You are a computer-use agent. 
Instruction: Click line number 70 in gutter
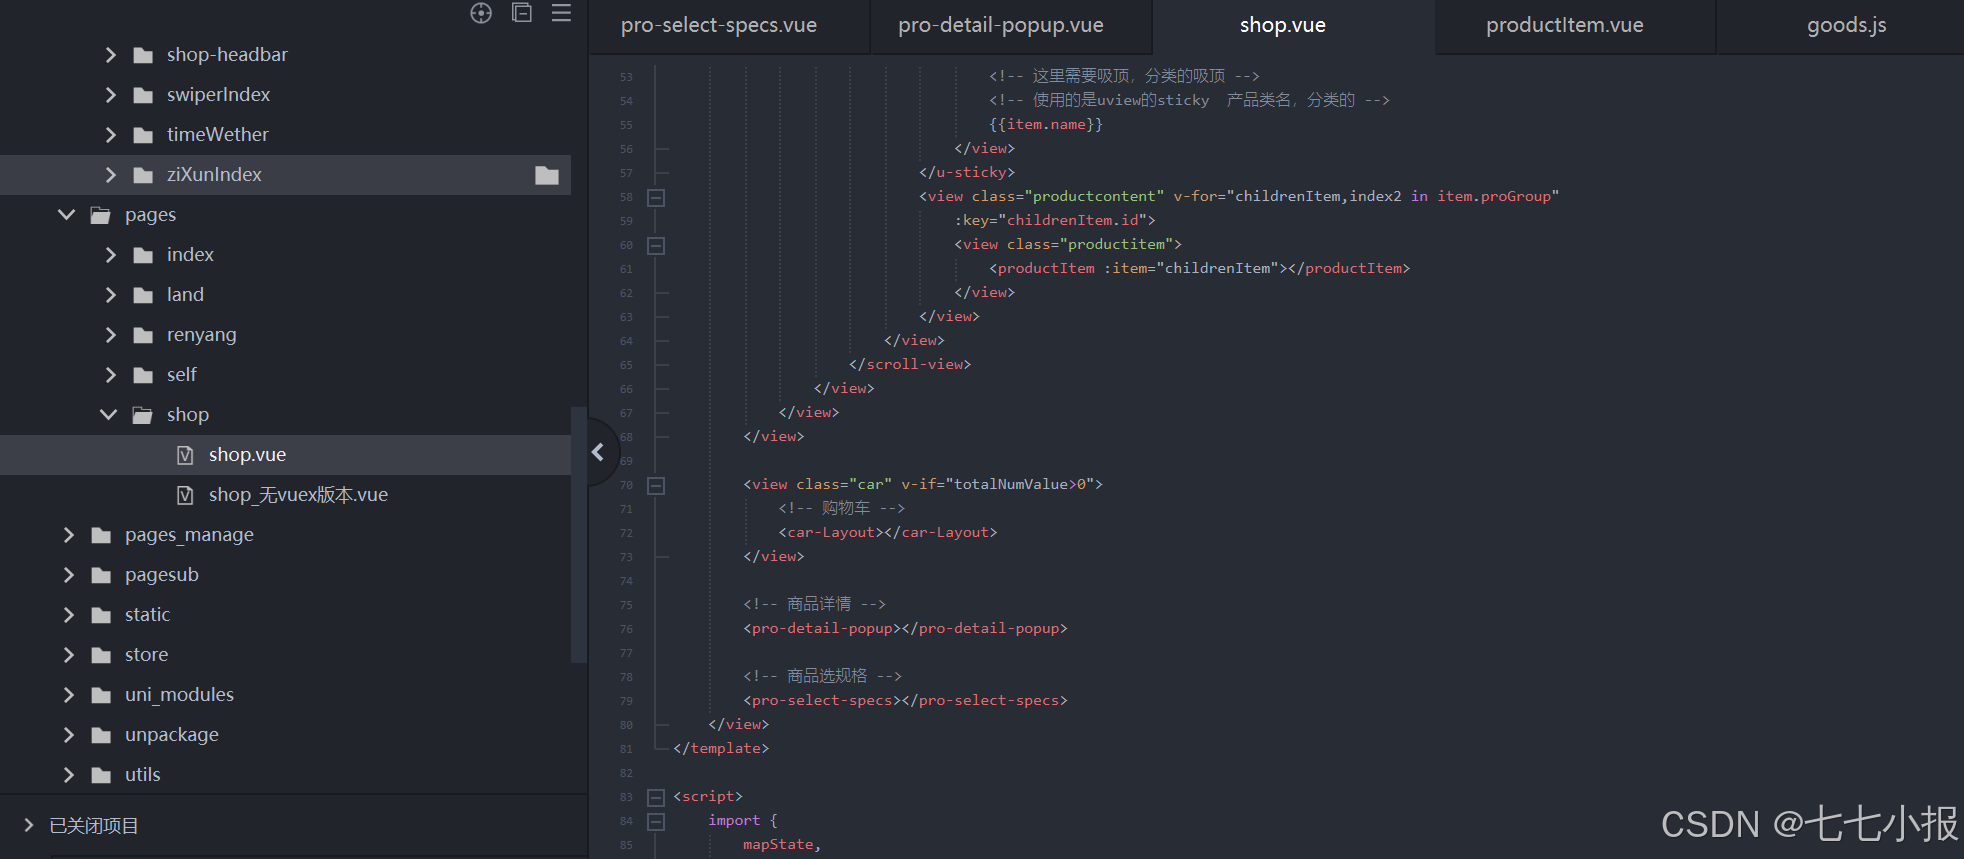pyautogui.click(x=626, y=485)
